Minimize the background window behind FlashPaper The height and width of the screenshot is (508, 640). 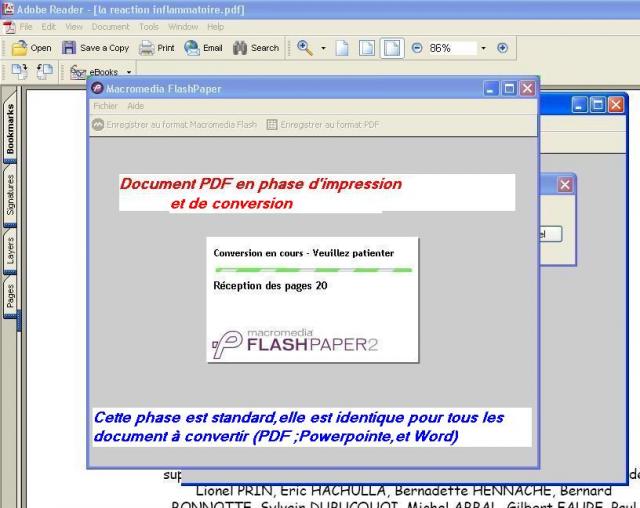click(x=579, y=105)
